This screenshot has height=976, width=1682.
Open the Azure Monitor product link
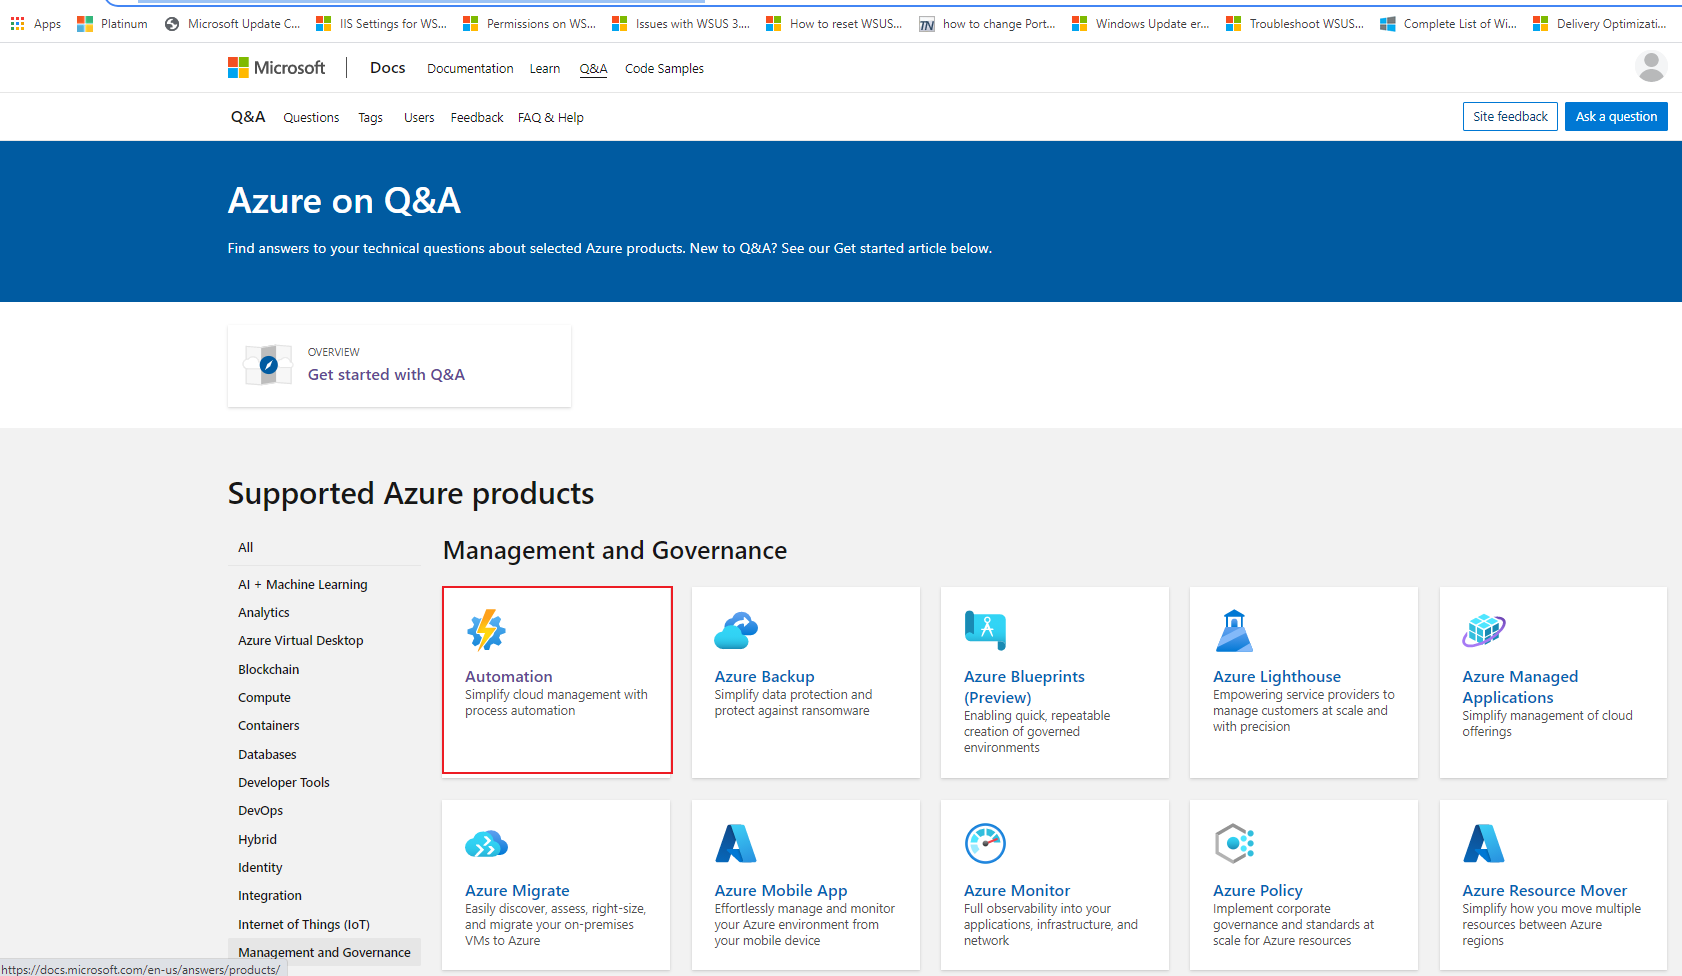(1016, 891)
